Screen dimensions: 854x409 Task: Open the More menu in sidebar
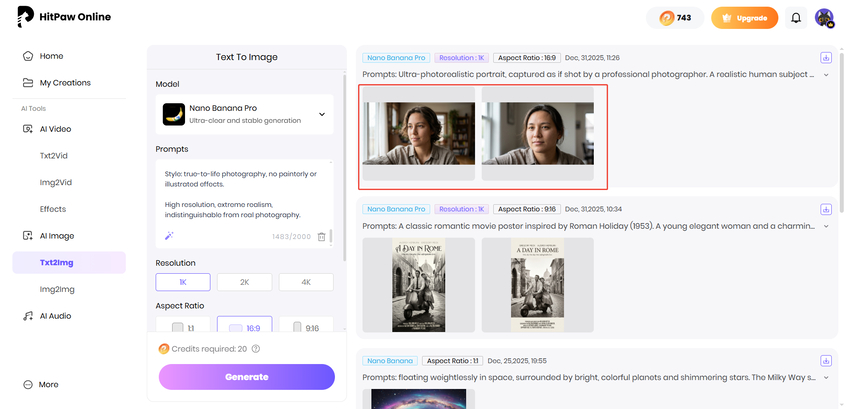tap(41, 384)
